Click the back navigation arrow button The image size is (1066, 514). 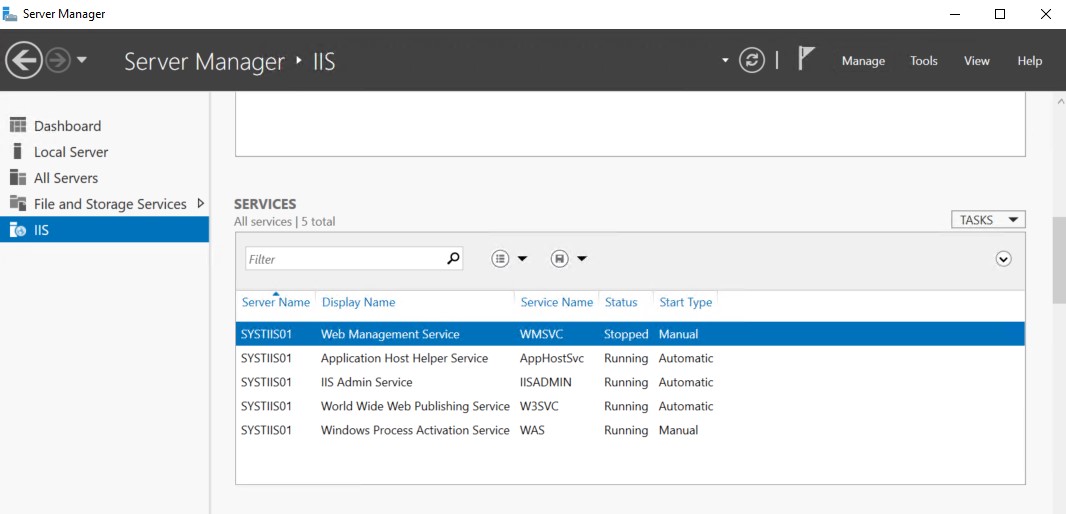[24, 61]
